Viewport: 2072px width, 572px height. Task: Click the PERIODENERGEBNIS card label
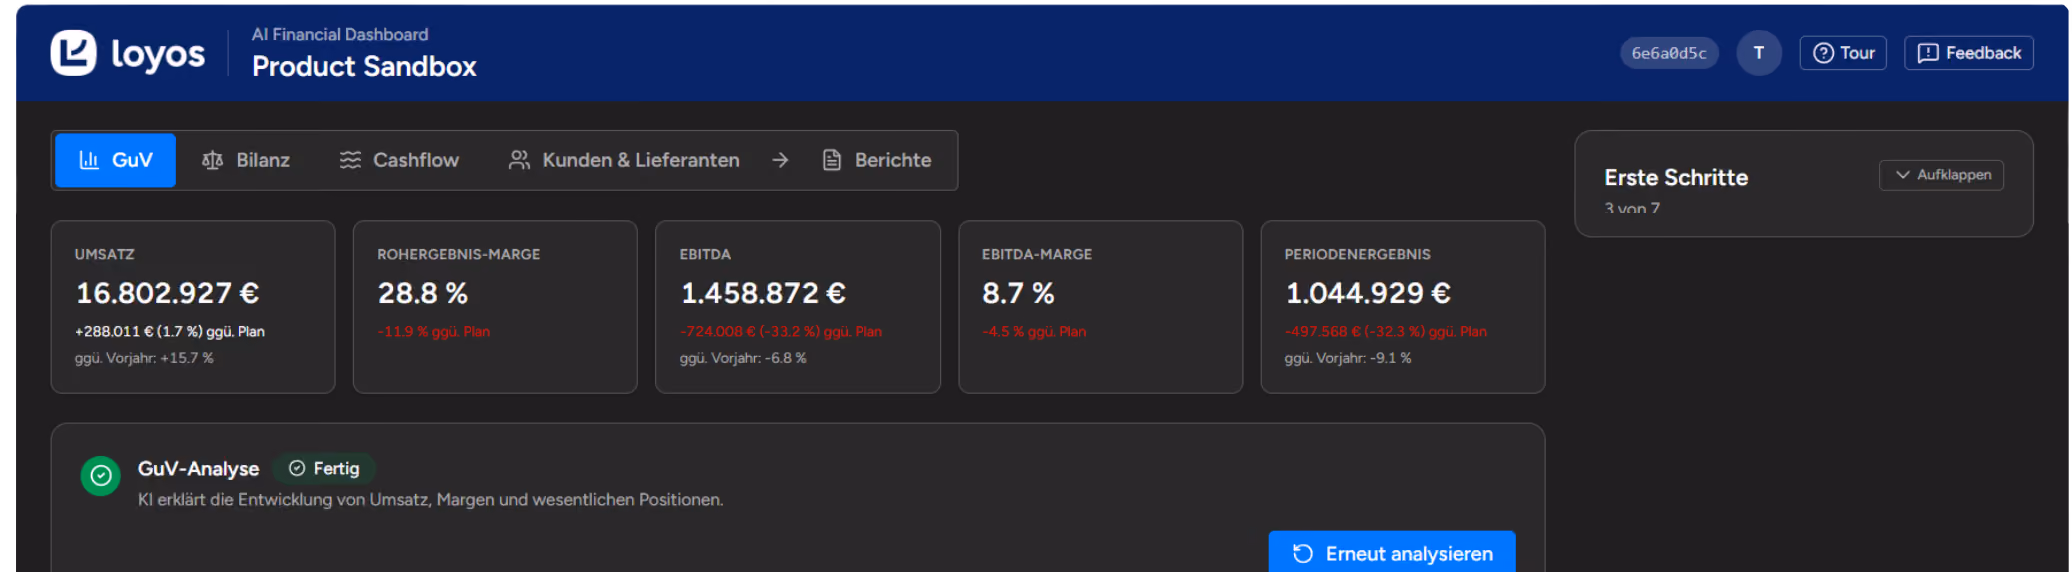tap(1358, 255)
